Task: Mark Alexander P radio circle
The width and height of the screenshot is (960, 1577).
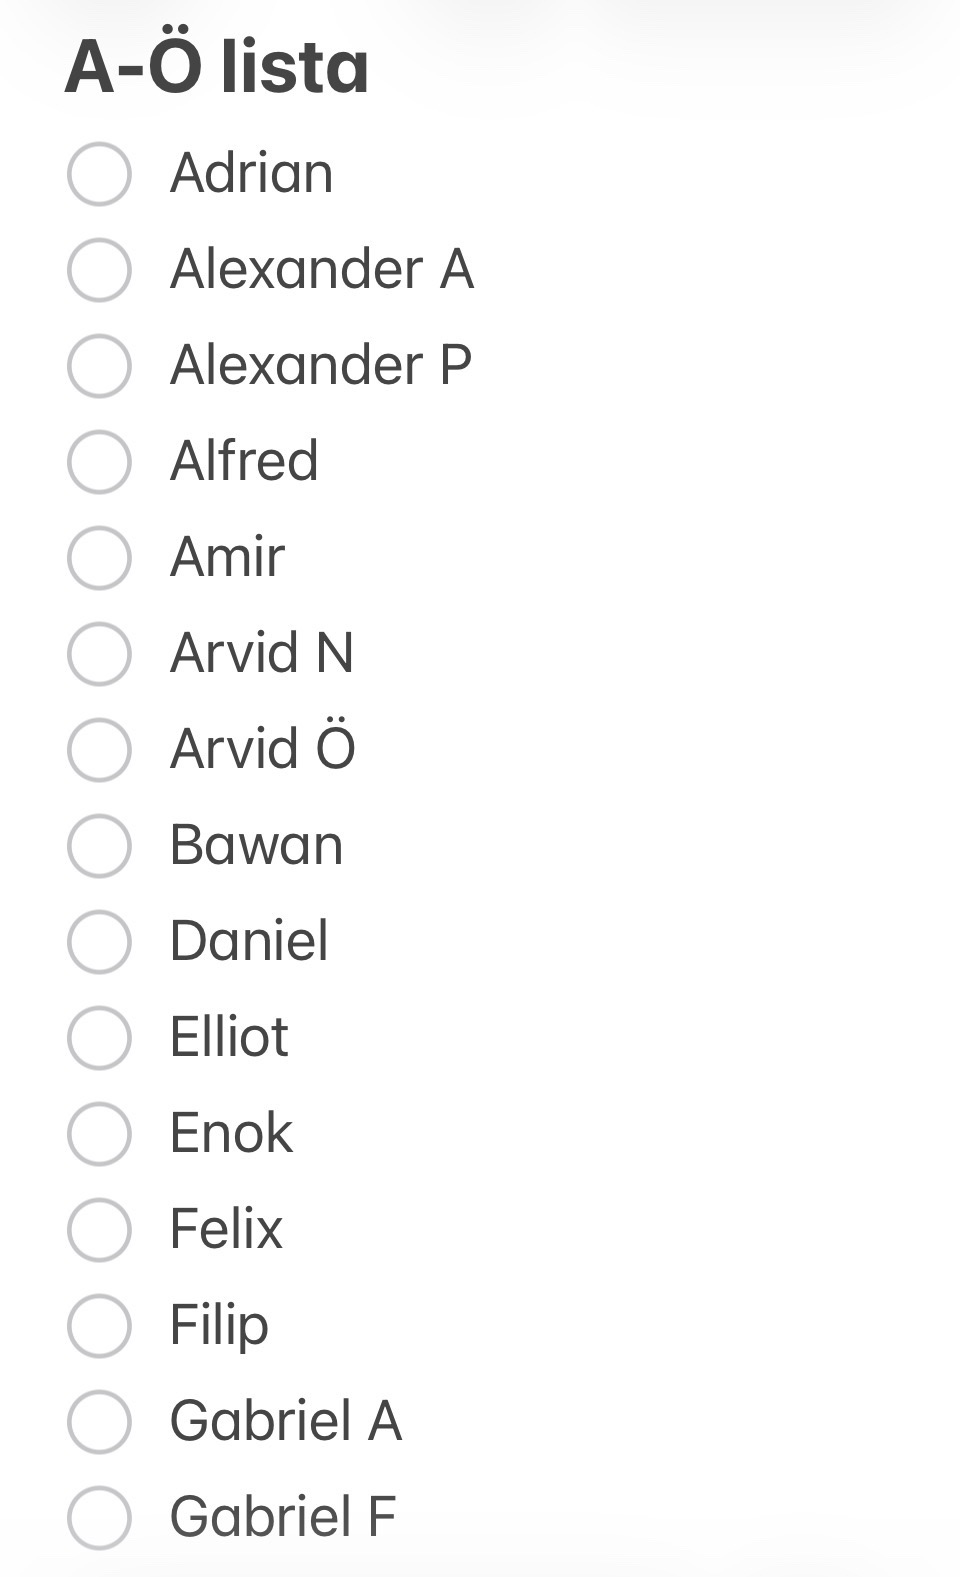Action: pos(99,366)
